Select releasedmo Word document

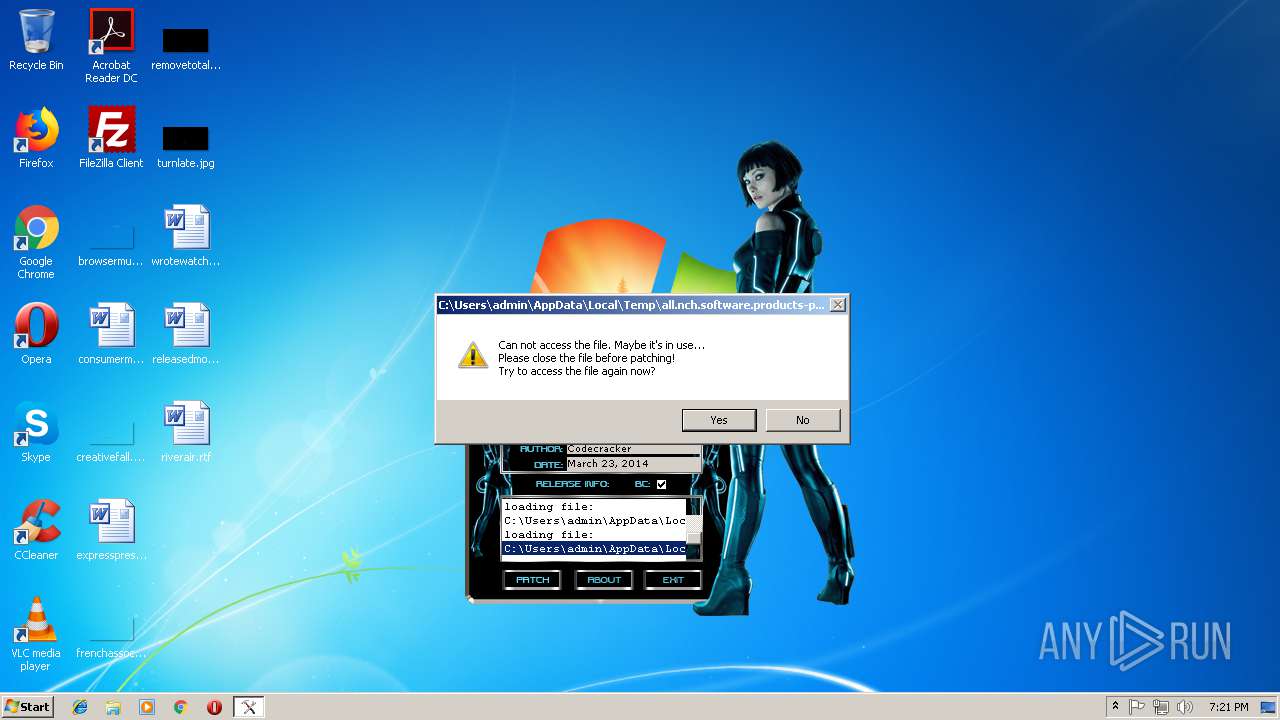[186, 334]
